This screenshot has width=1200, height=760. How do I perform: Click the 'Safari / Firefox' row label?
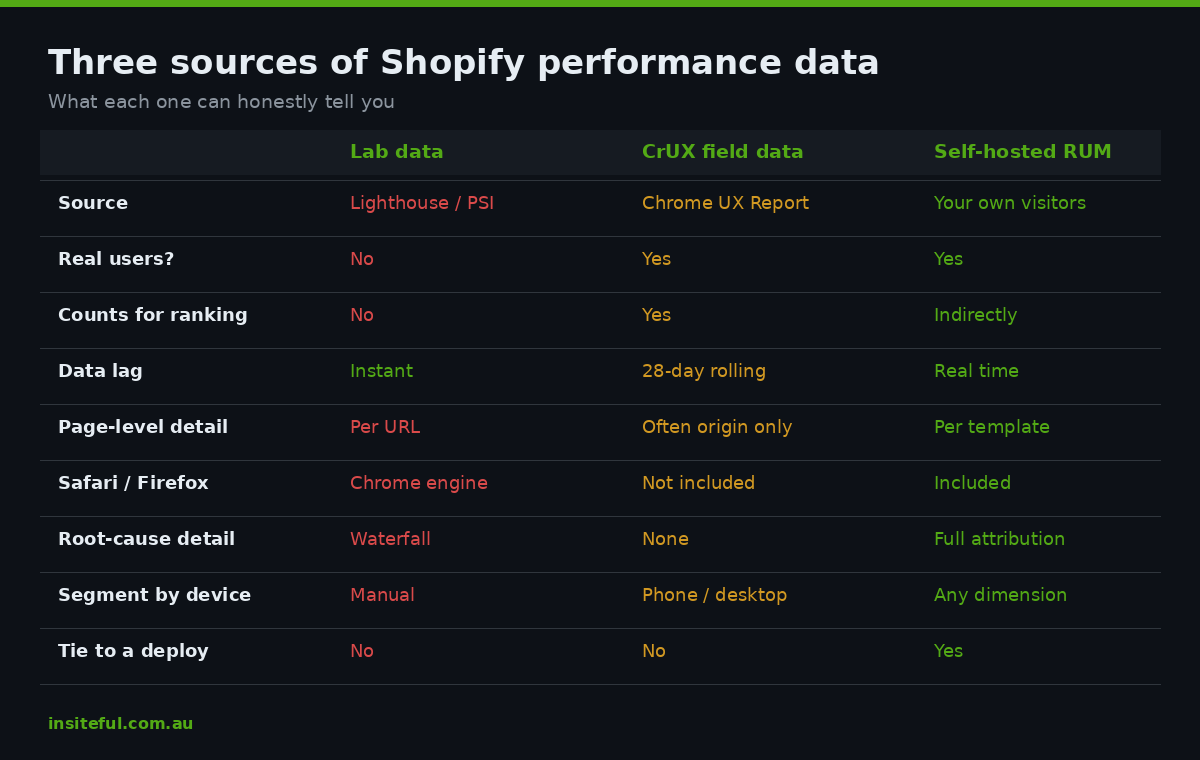click(x=133, y=484)
